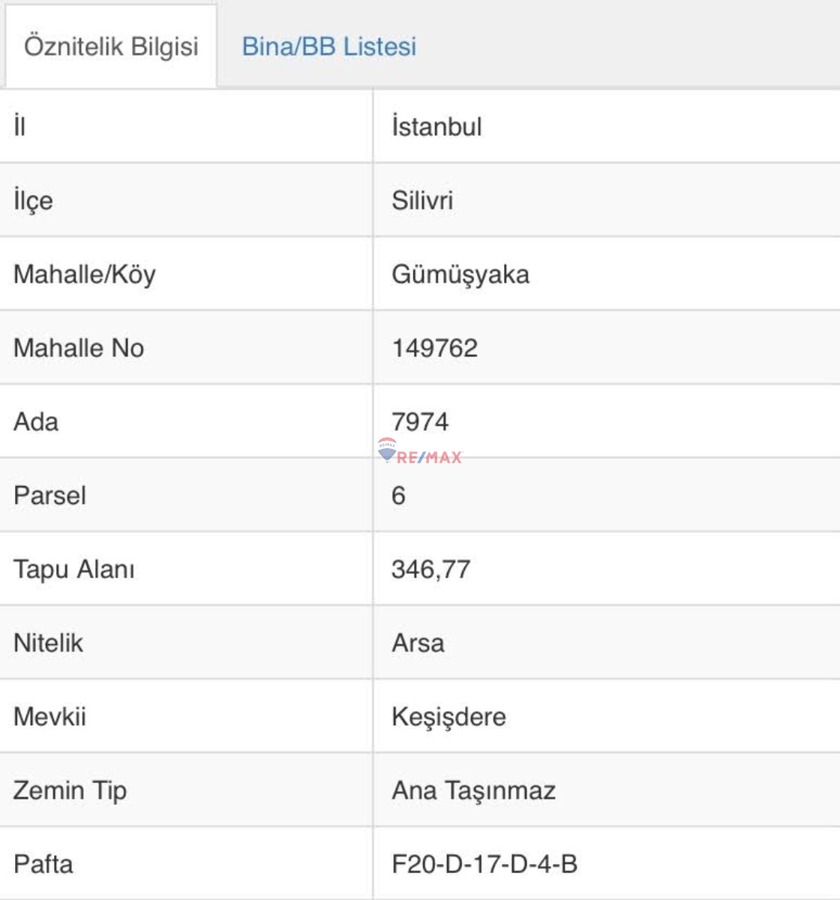Image resolution: width=840 pixels, height=900 pixels.
Task: Click the Ada value 7974
Action: click(x=420, y=422)
